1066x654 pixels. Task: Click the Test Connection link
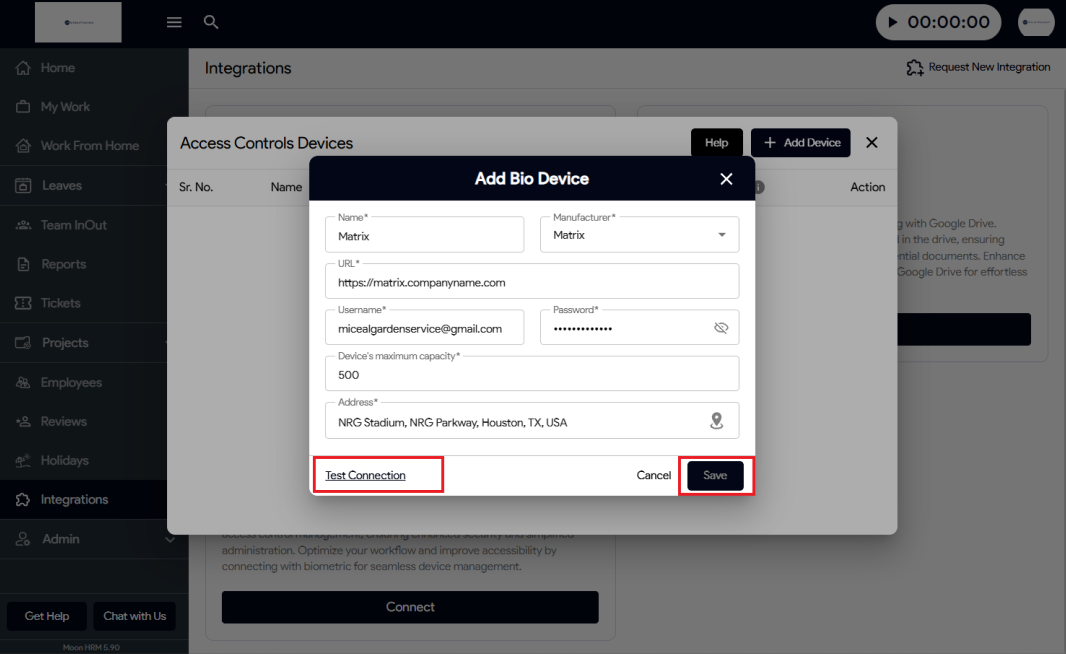366,475
